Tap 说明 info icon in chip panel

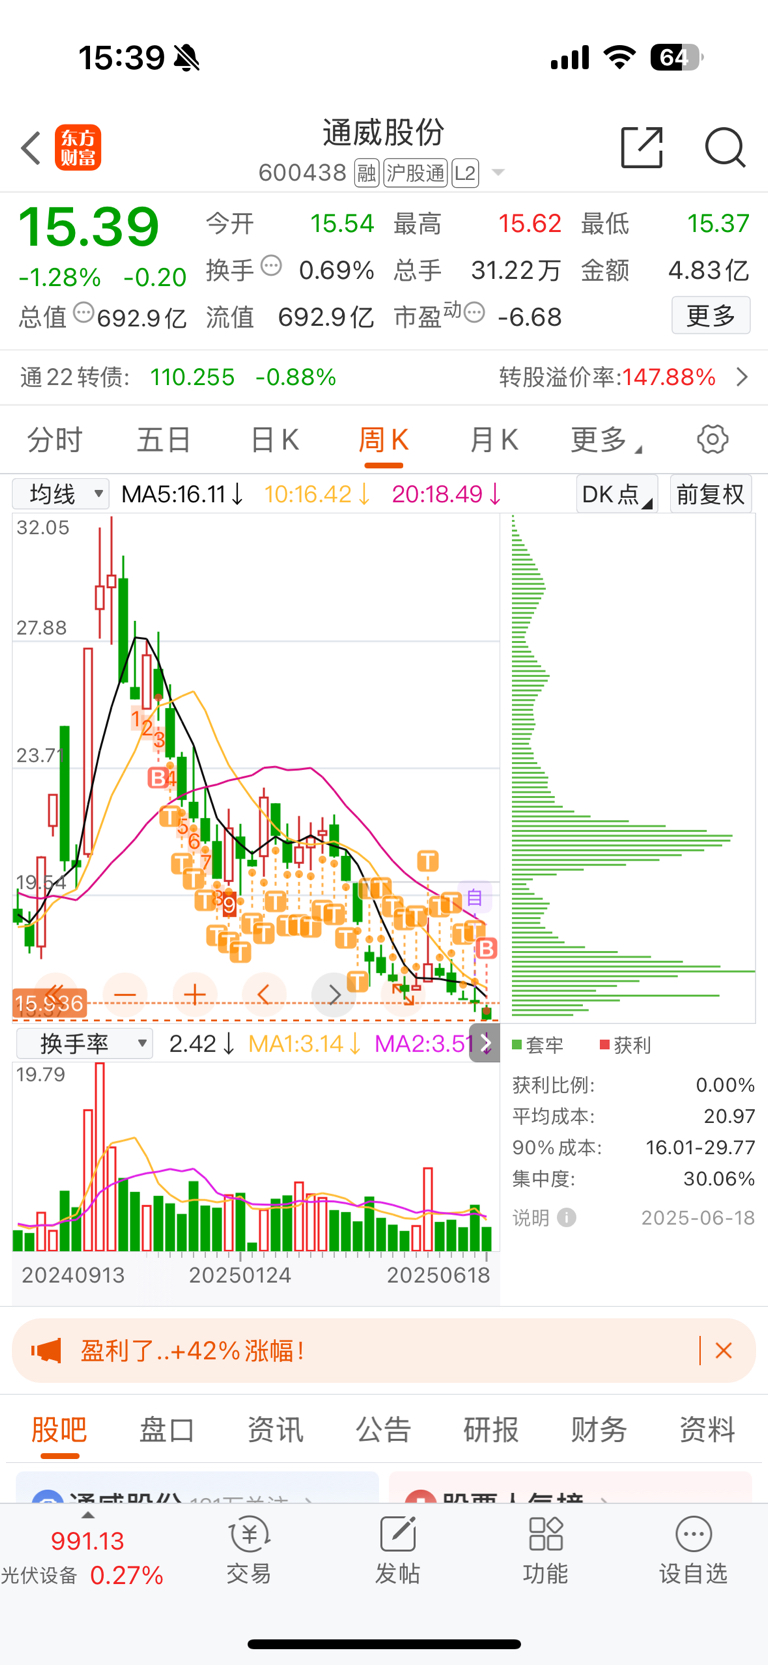click(x=567, y=1218)
